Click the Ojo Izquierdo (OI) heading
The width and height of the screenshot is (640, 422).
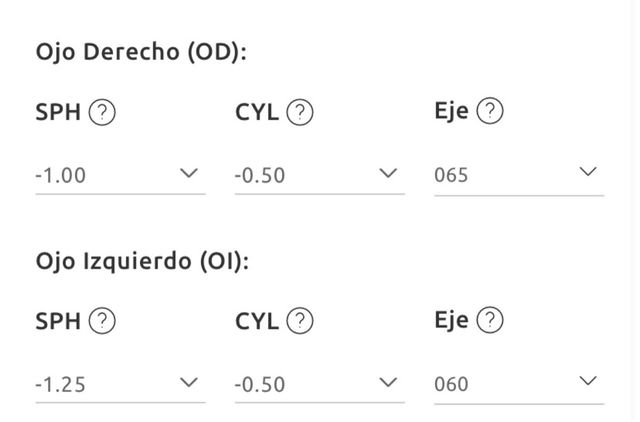click(141, 261)
